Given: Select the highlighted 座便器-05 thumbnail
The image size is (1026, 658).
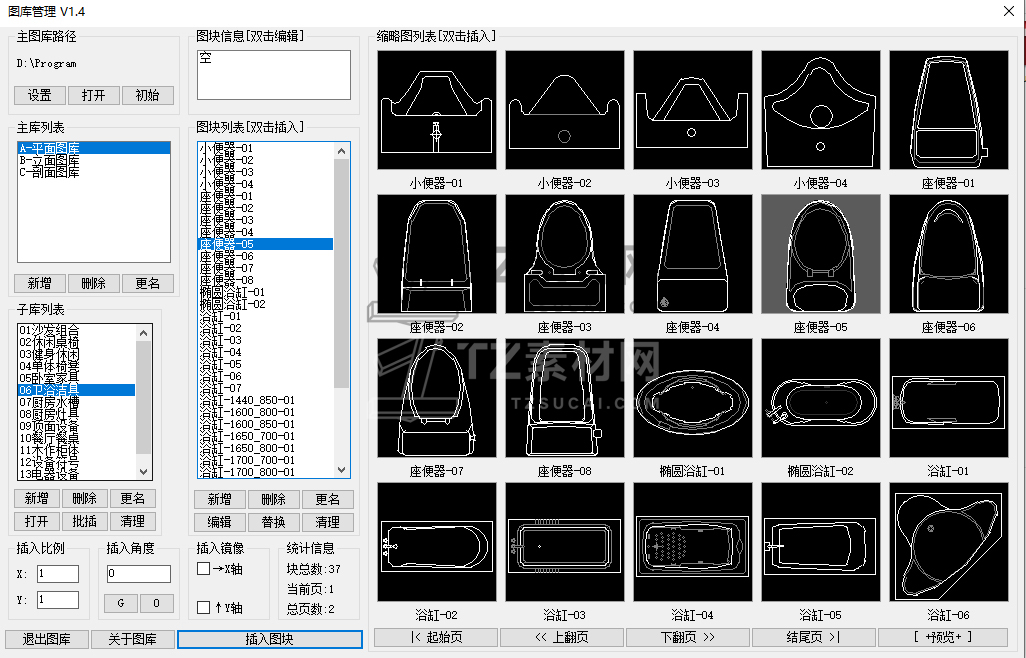Looking at the screenshot, I should click(821, 254).
